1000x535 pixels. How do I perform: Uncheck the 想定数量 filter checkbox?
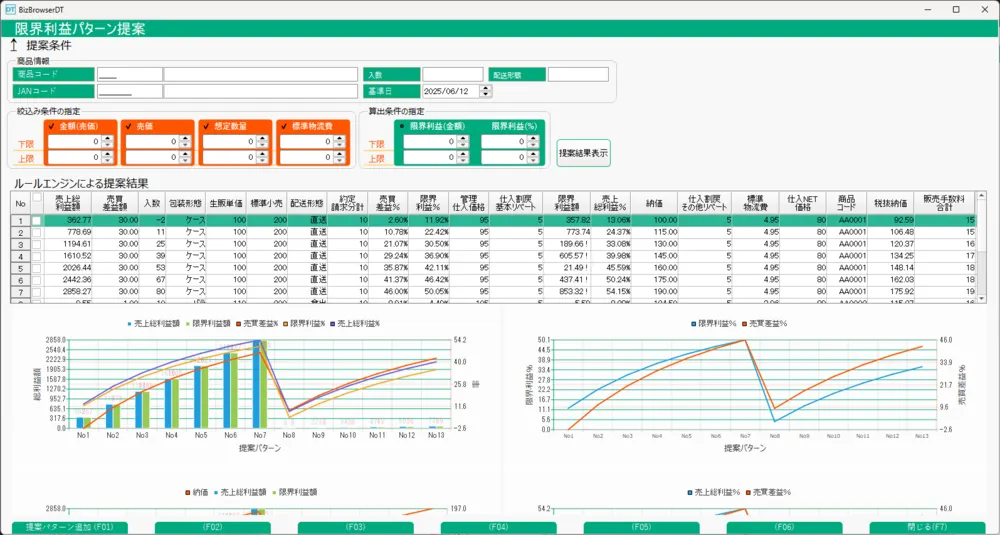tap(207, 126)
